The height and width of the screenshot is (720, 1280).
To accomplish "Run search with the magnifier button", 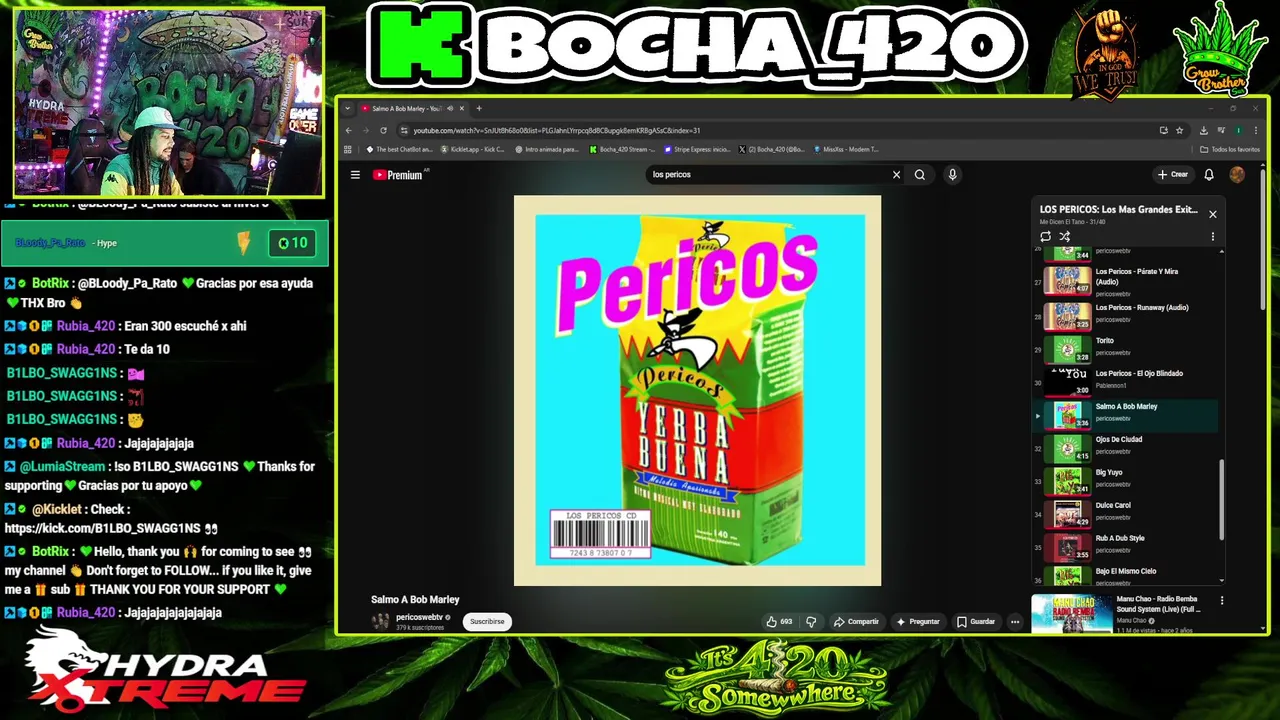I will coord(920,175).
